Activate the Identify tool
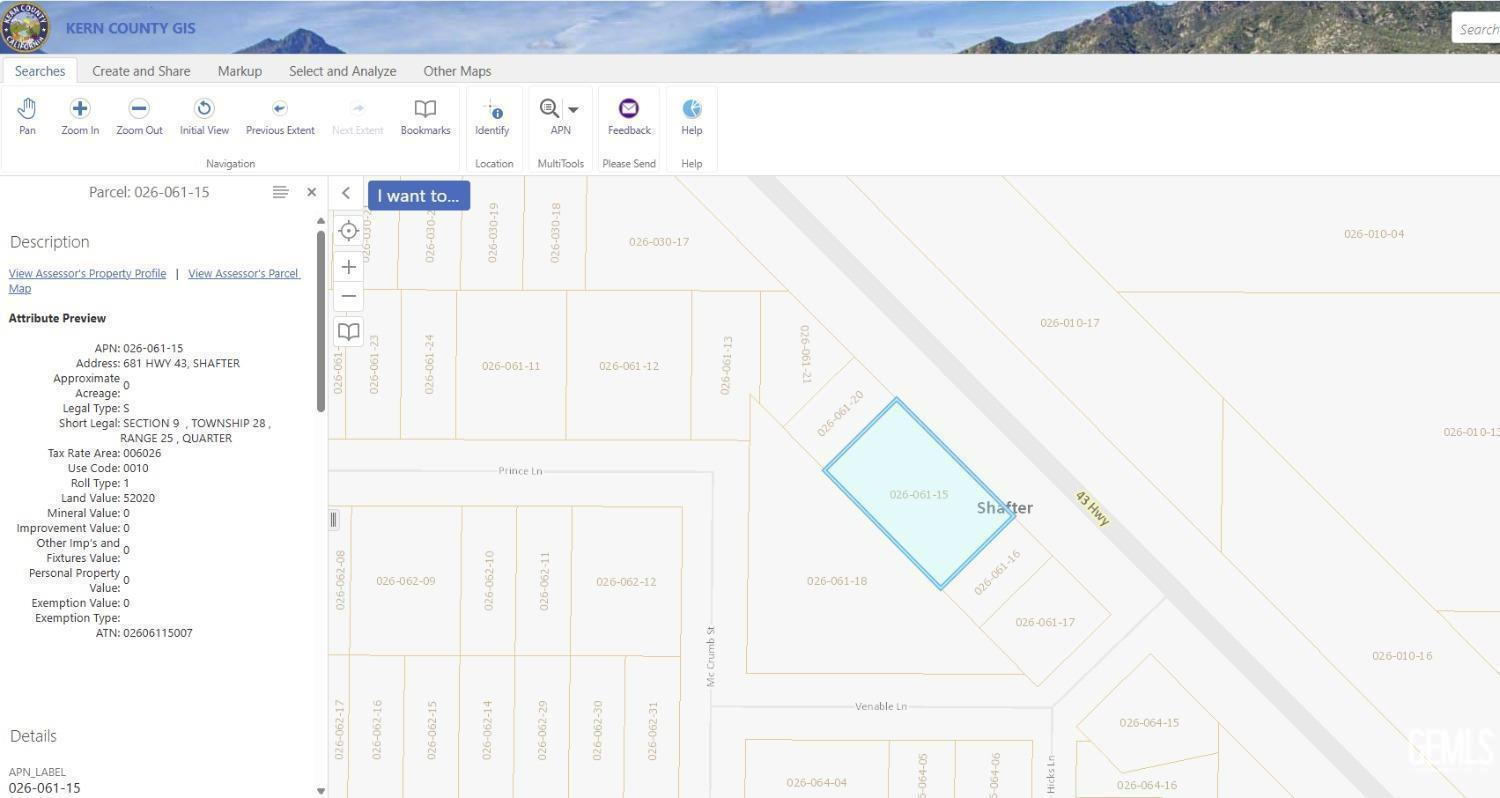 point(492,116)
